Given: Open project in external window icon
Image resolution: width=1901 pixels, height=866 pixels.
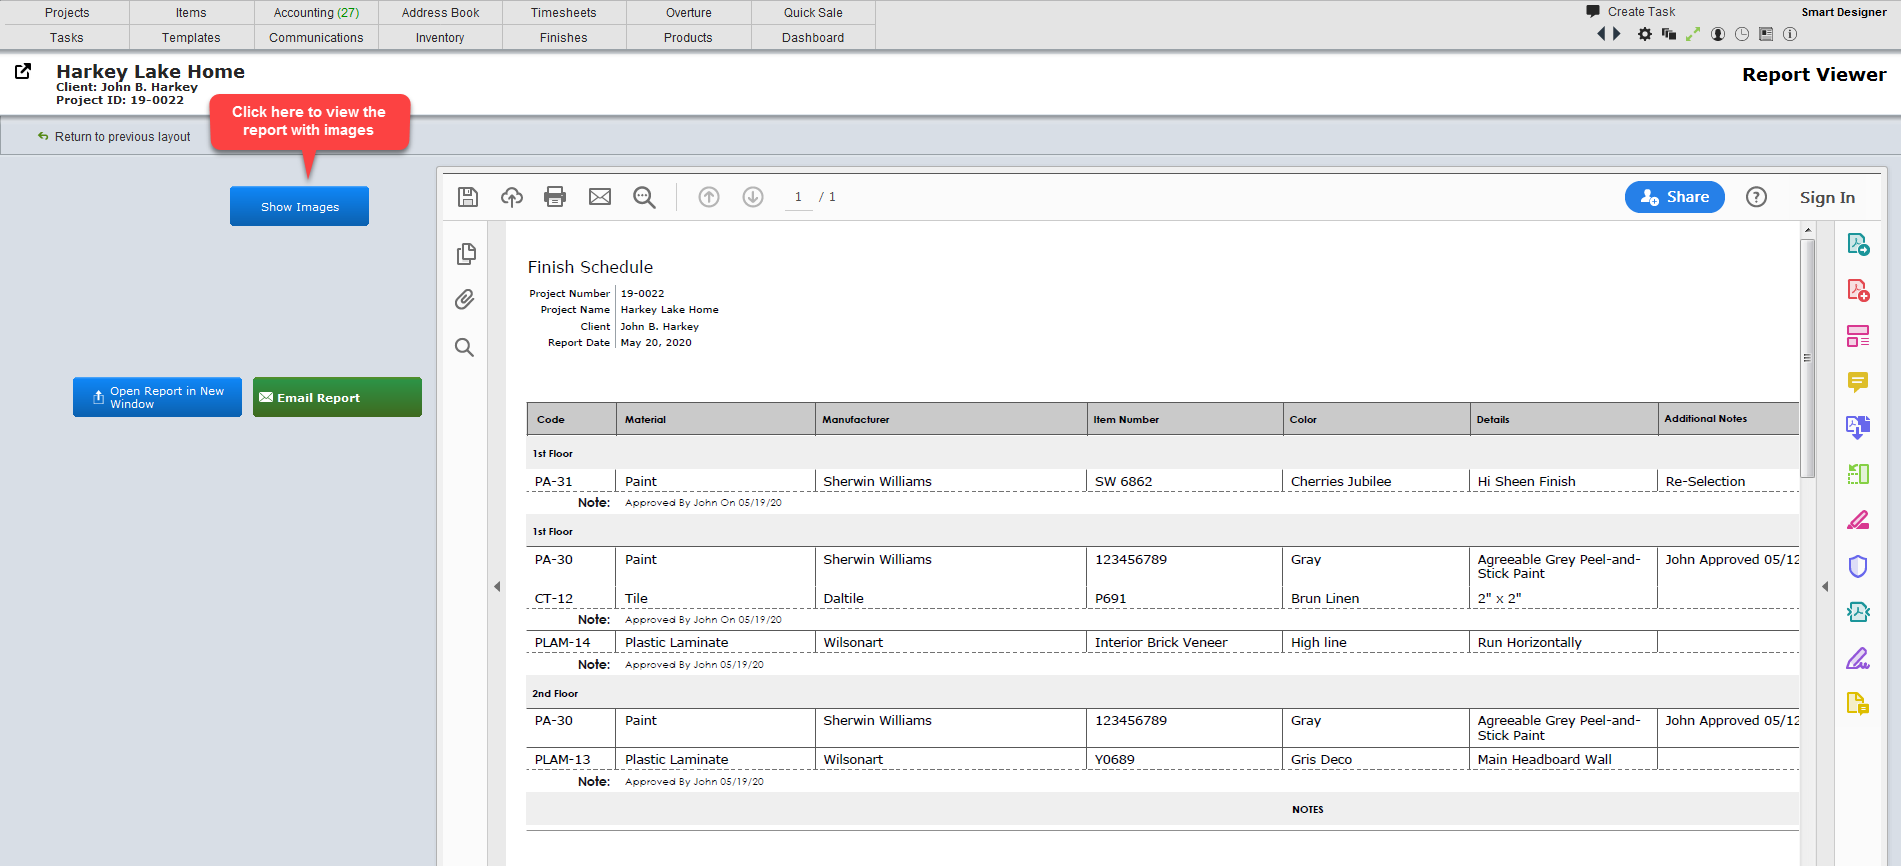Looking at the screenshot, I should pos(23,71).
